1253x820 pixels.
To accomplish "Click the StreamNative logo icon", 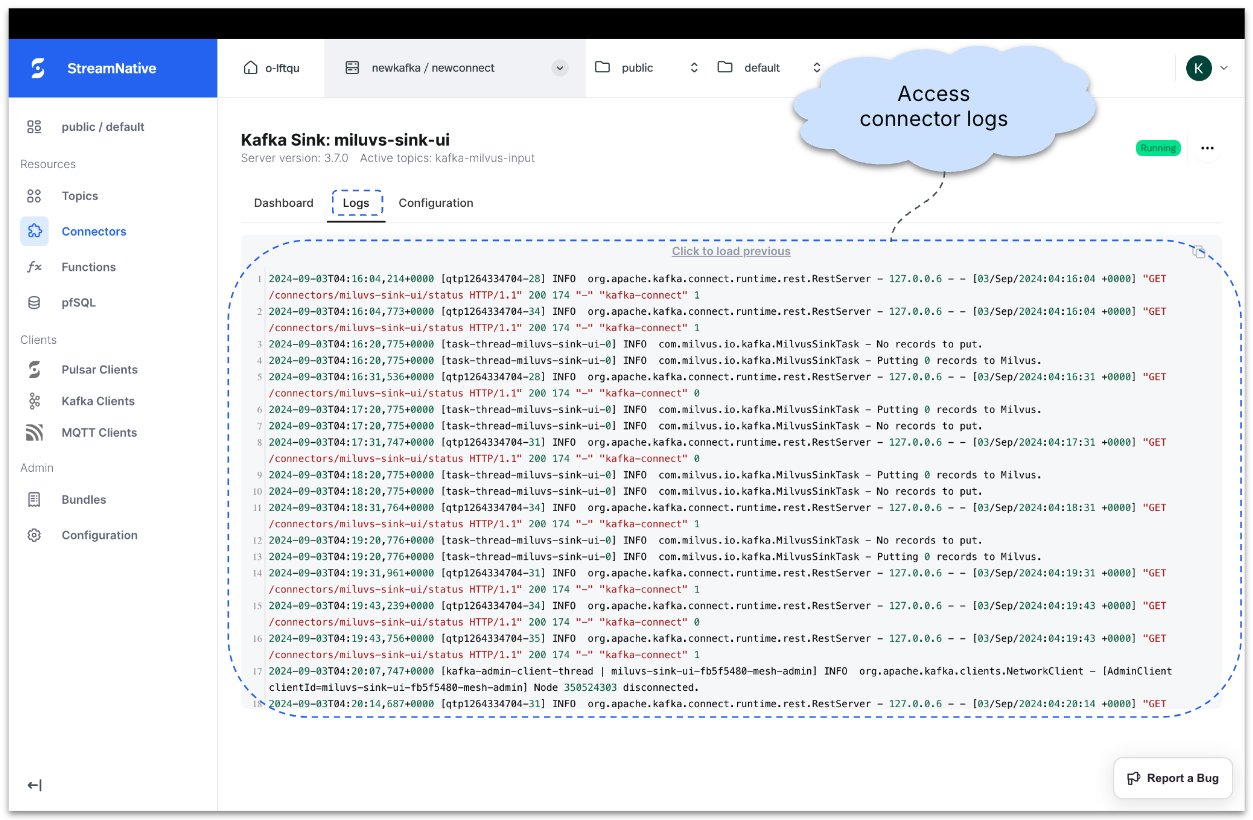I will pos(38,68).
